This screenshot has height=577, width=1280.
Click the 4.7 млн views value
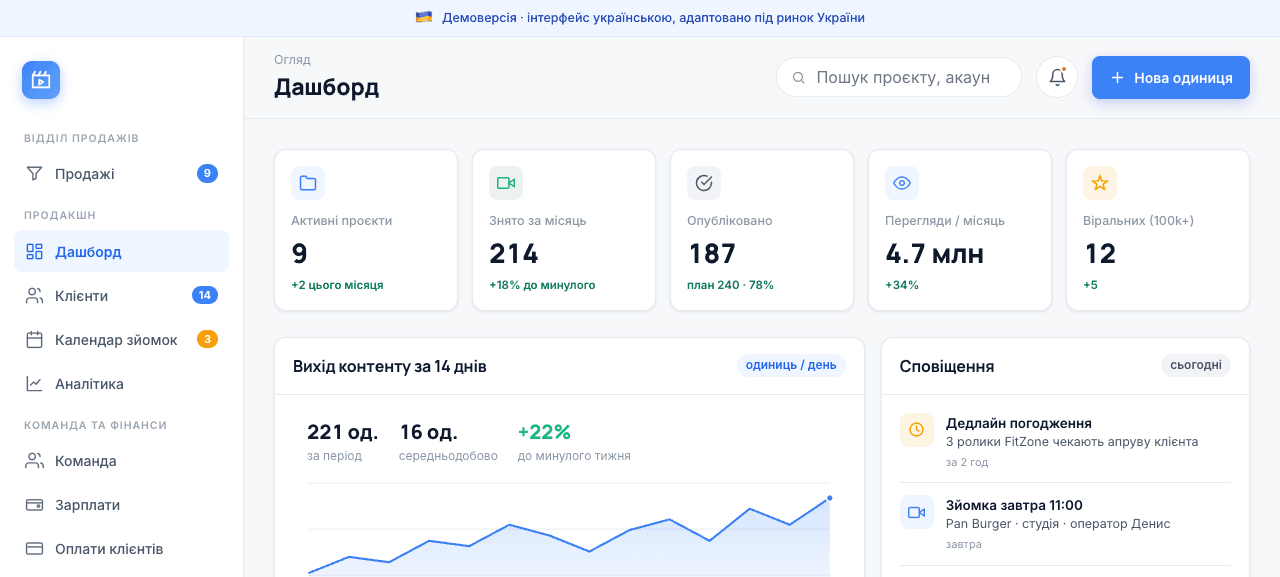934,254
